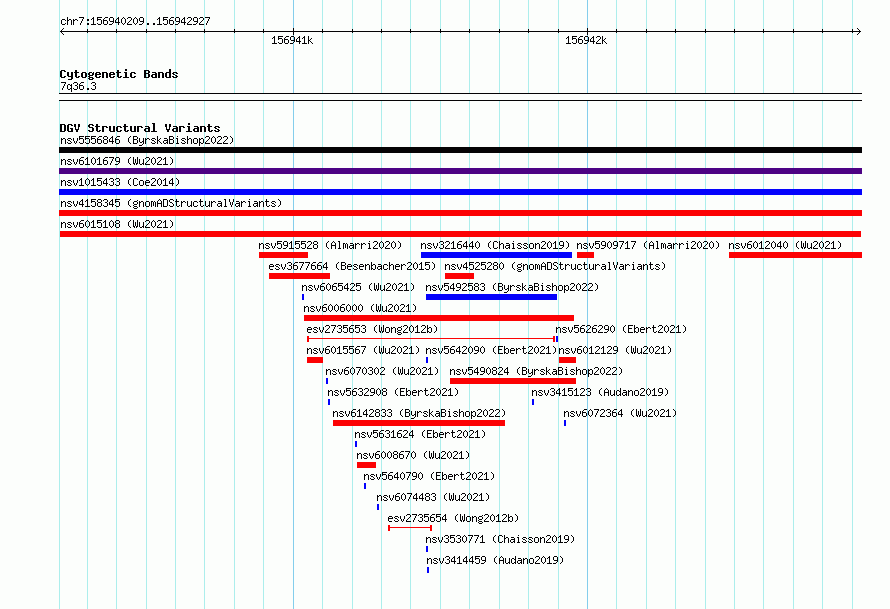Click the red nsv6008670 variant bar

[367, 465]
